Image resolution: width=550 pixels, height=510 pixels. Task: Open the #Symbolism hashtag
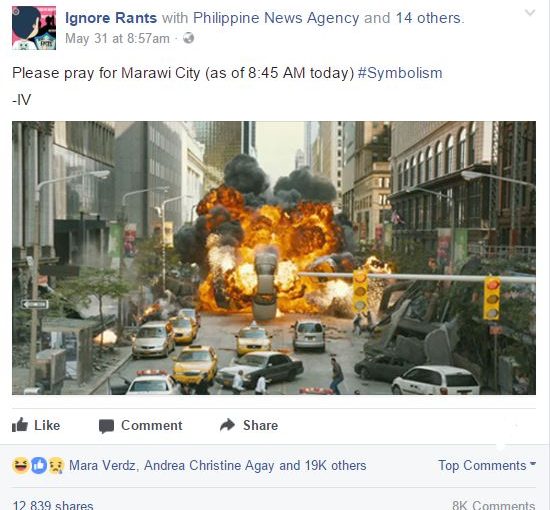point(400,73)
